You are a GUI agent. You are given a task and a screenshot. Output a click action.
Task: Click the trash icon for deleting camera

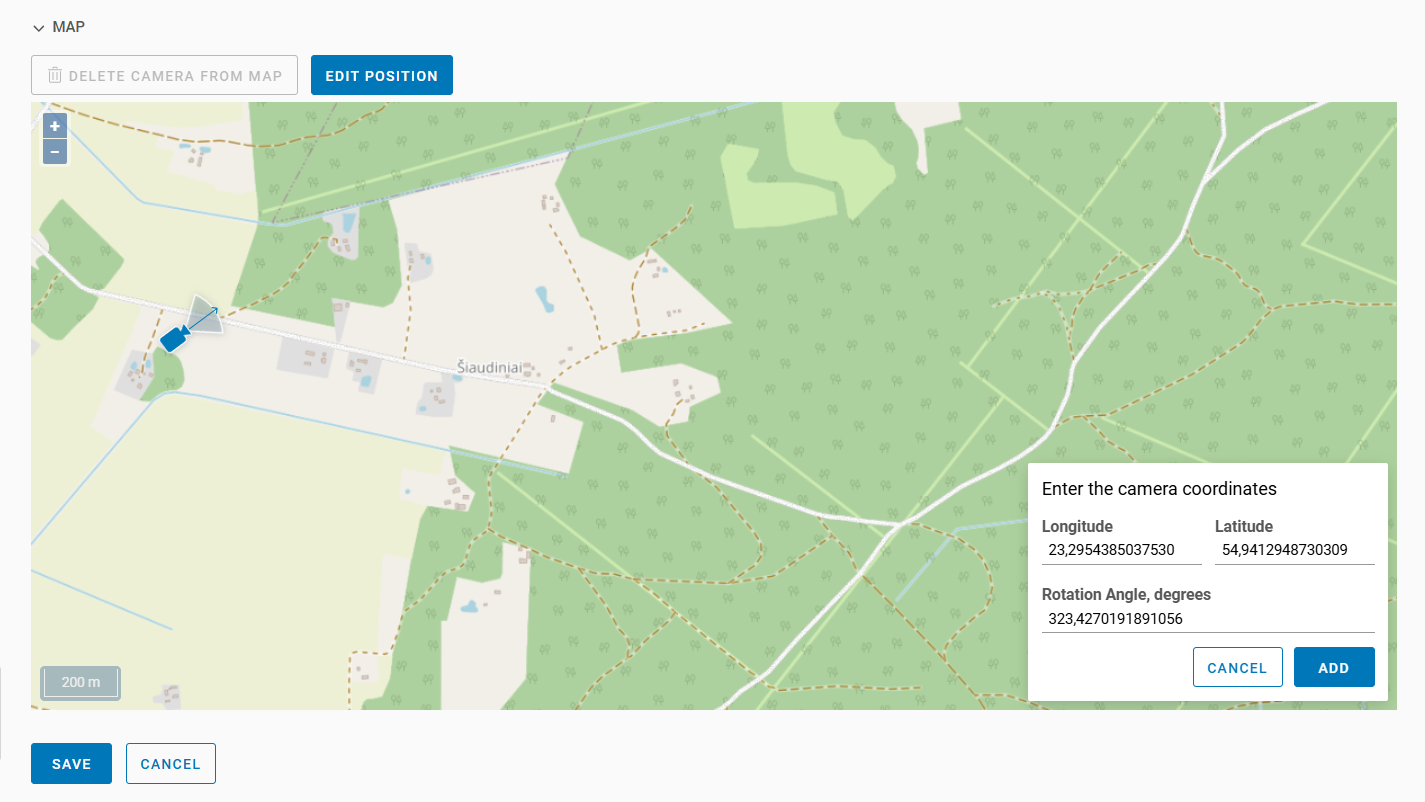(x=55, y=75)
